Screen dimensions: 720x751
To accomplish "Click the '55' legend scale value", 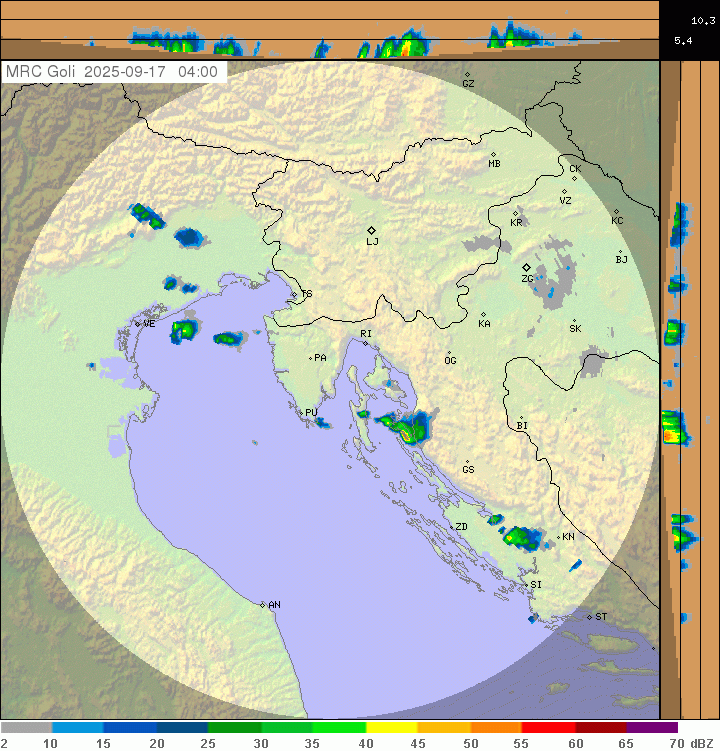I will (x=521, y=743).
